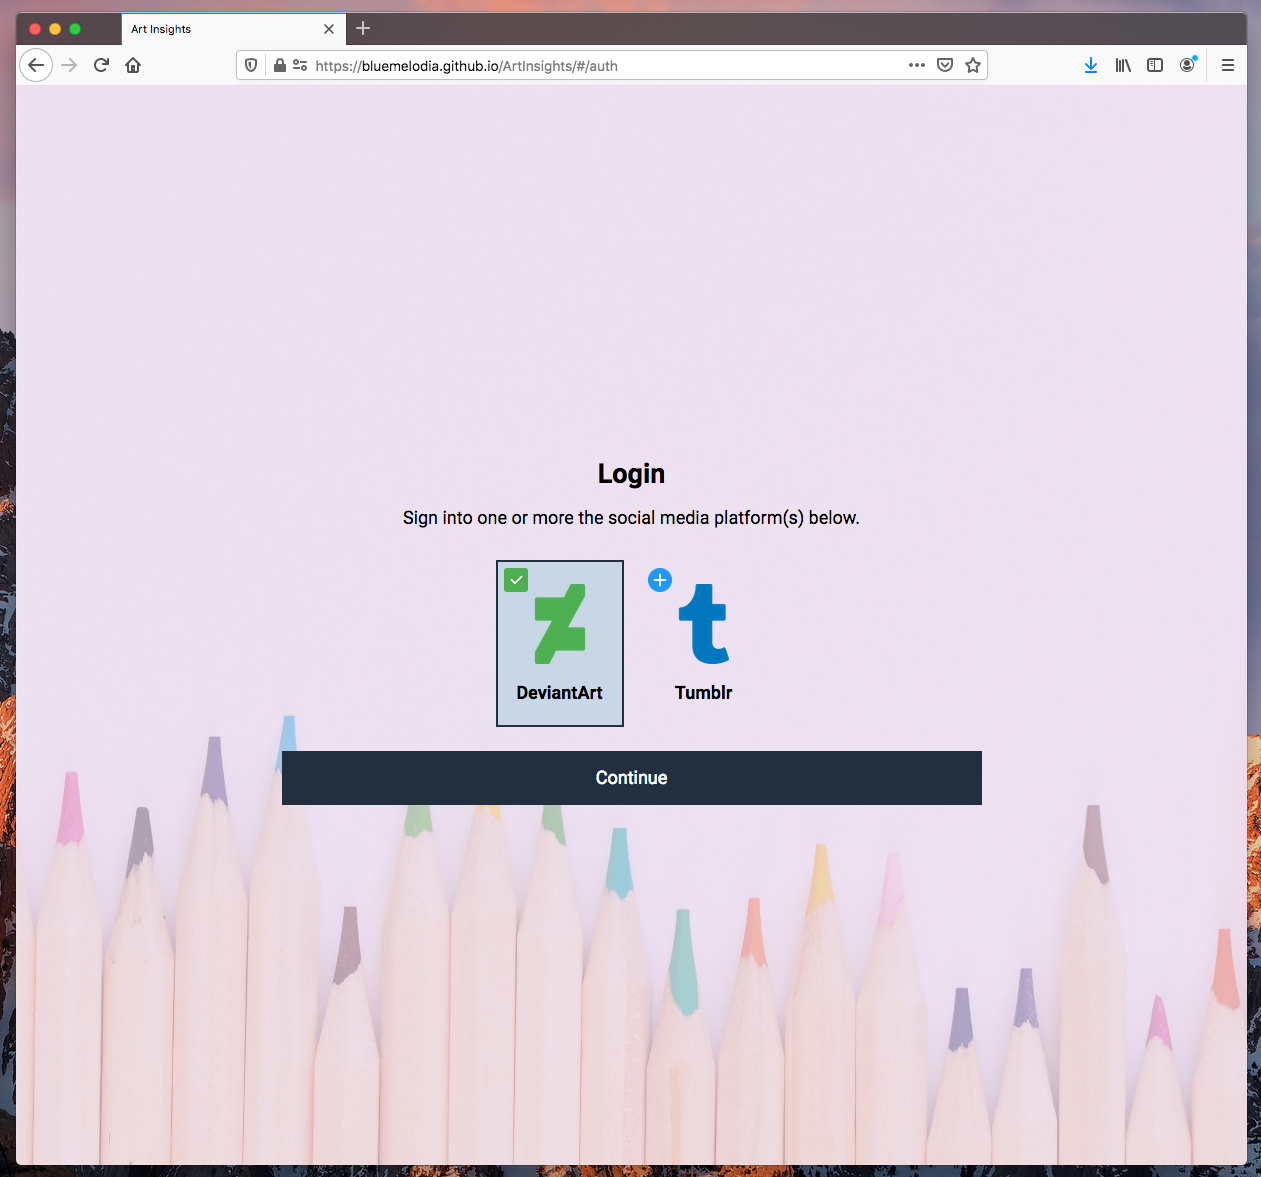The height and width of the screenshot is (1177, 1261).
Task: Open the hamburger application menu
Action: pyautogui.click(x=1228, y=65)
